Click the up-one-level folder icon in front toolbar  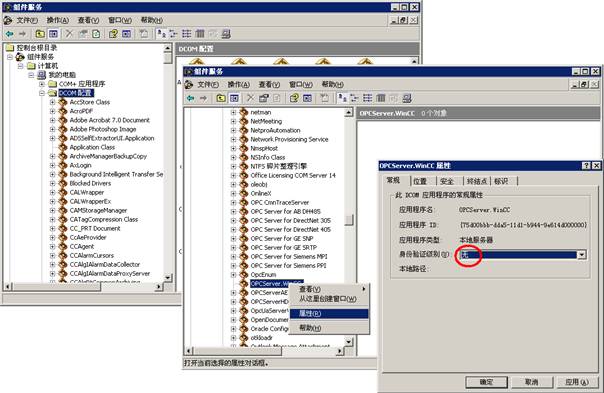(221, 98)
